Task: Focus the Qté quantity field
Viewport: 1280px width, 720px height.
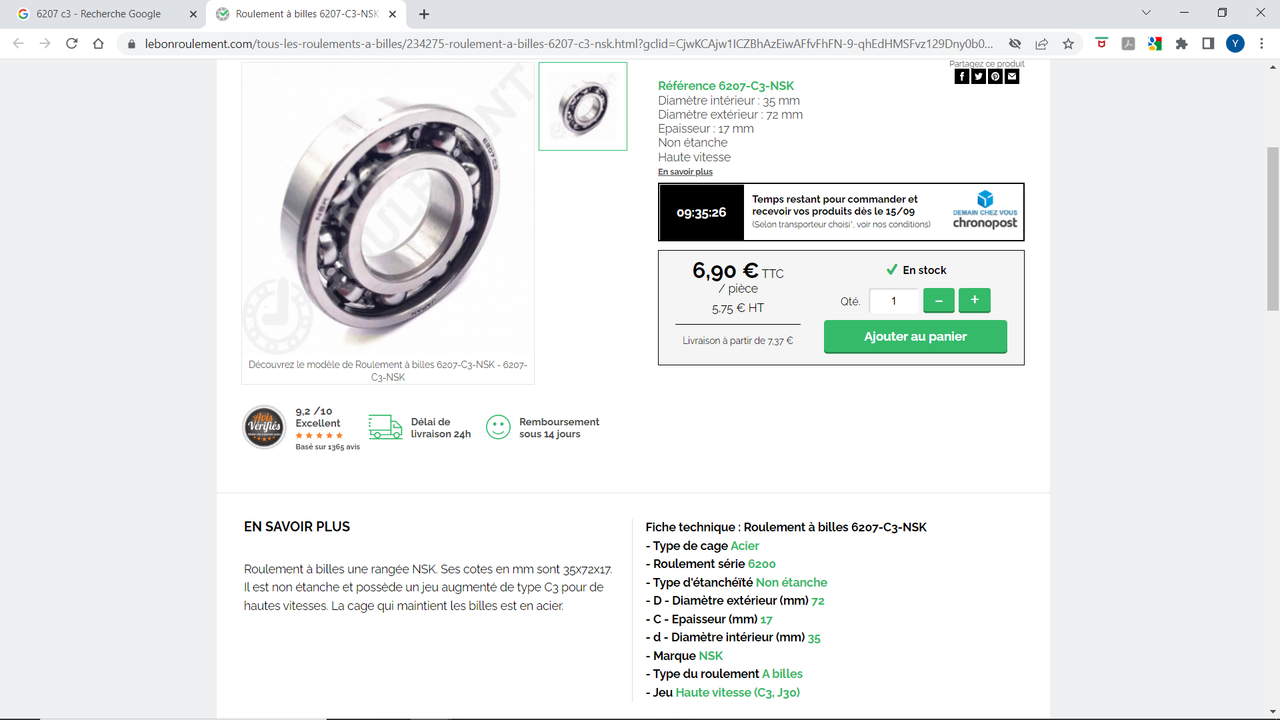Action: (x=894, y=300)
